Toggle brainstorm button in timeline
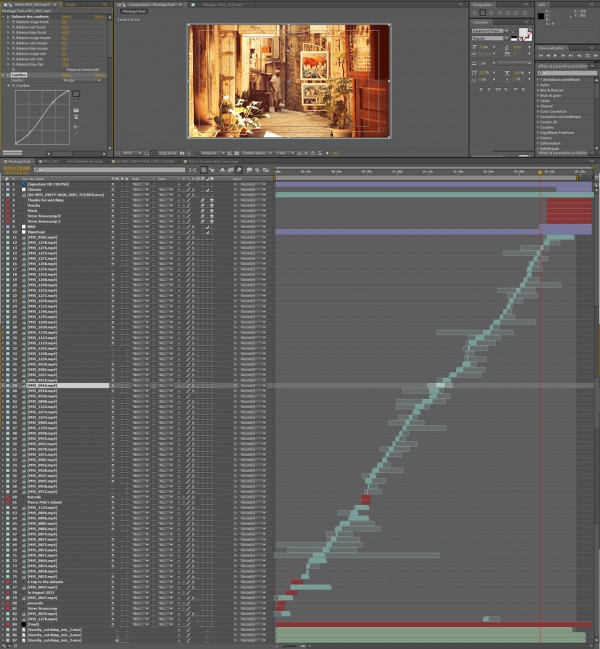Viewport: 600px width, 649px height. (249, 170)
